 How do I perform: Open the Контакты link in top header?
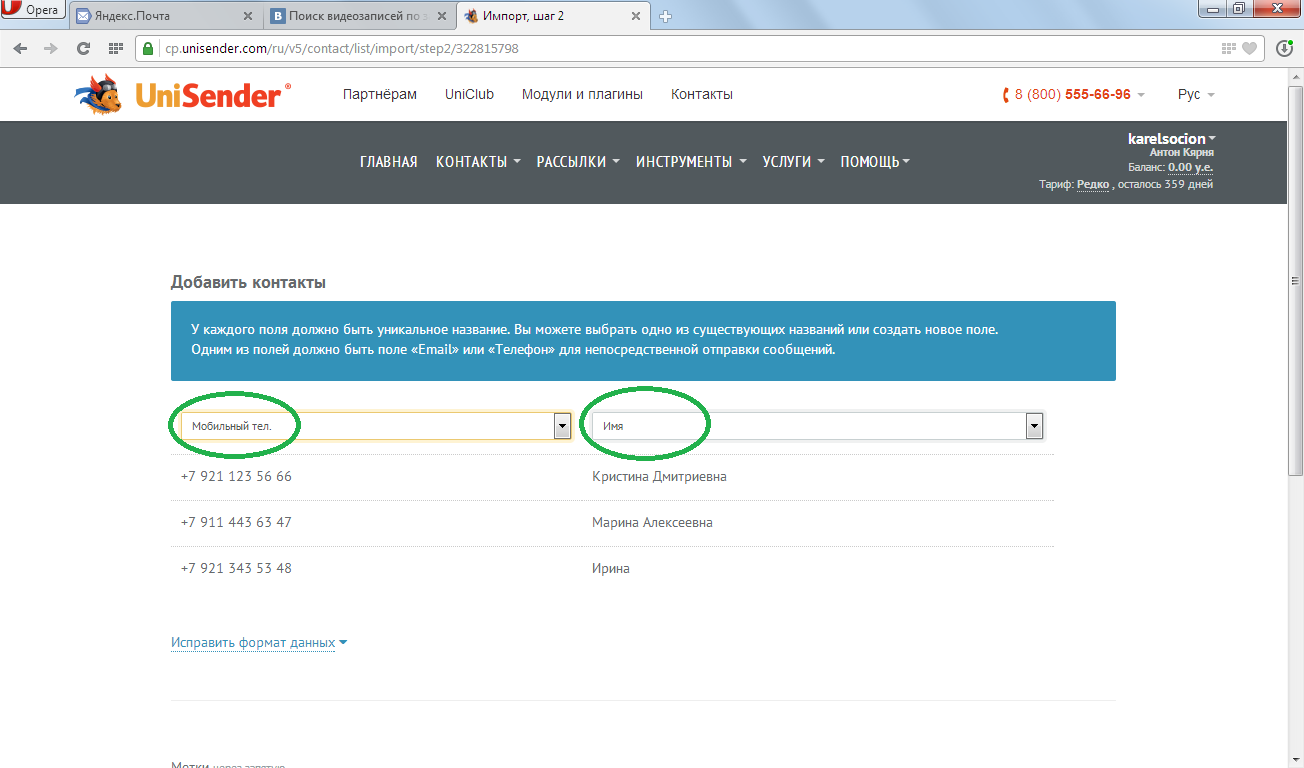click(702, 95)
